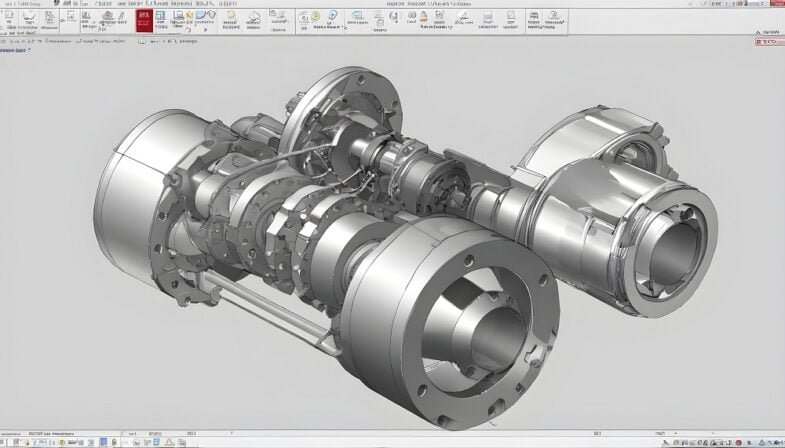The width and height of the screenshot is (785, 448).
Task: Click the red highlighted ribbon button
Action: pos(144,21)
